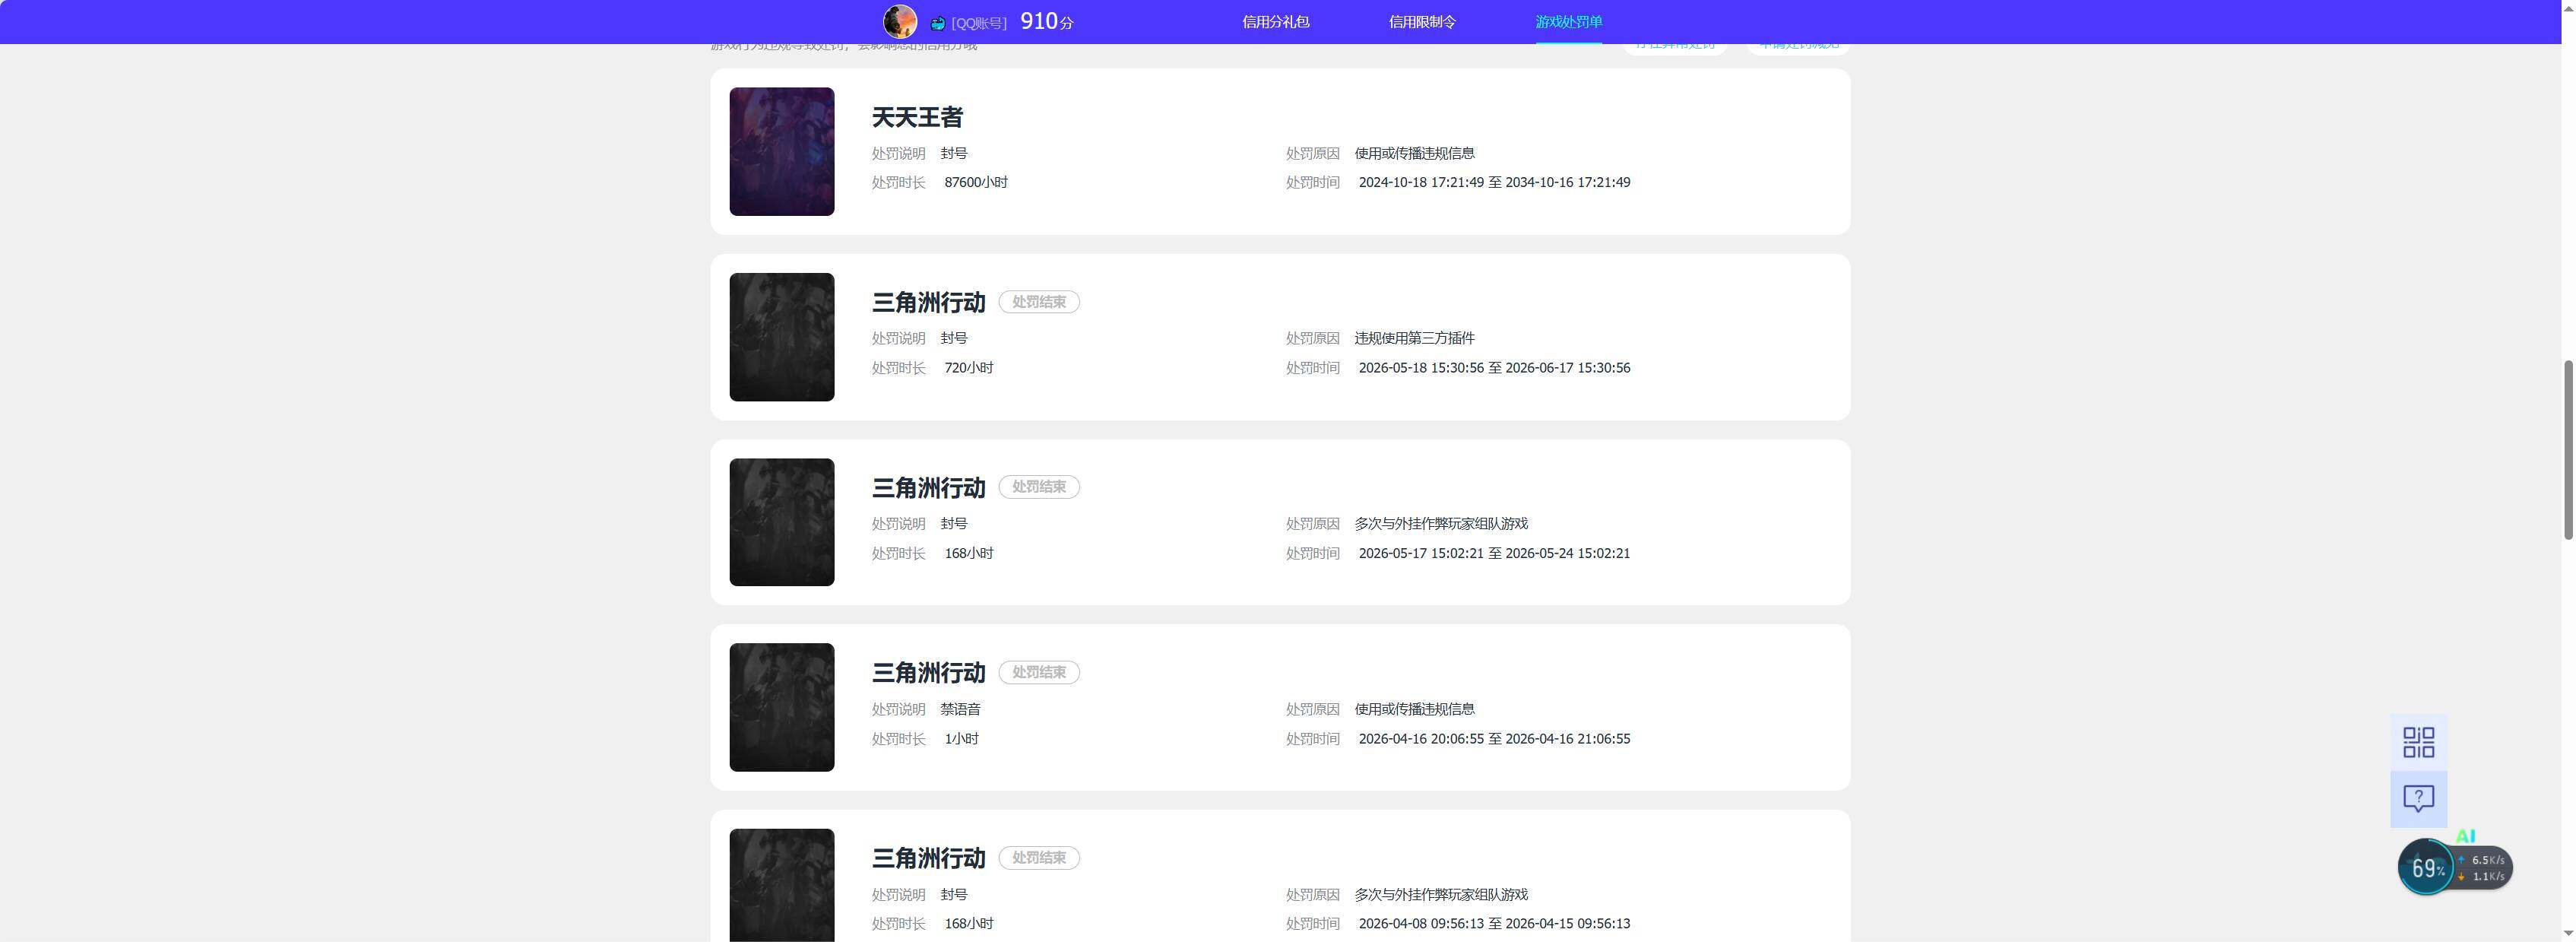Image resolution: width=2576 pixels, height=942 pixels.
Task: Click 封号 in the 720小时 record
Action: tap(954, 338)
